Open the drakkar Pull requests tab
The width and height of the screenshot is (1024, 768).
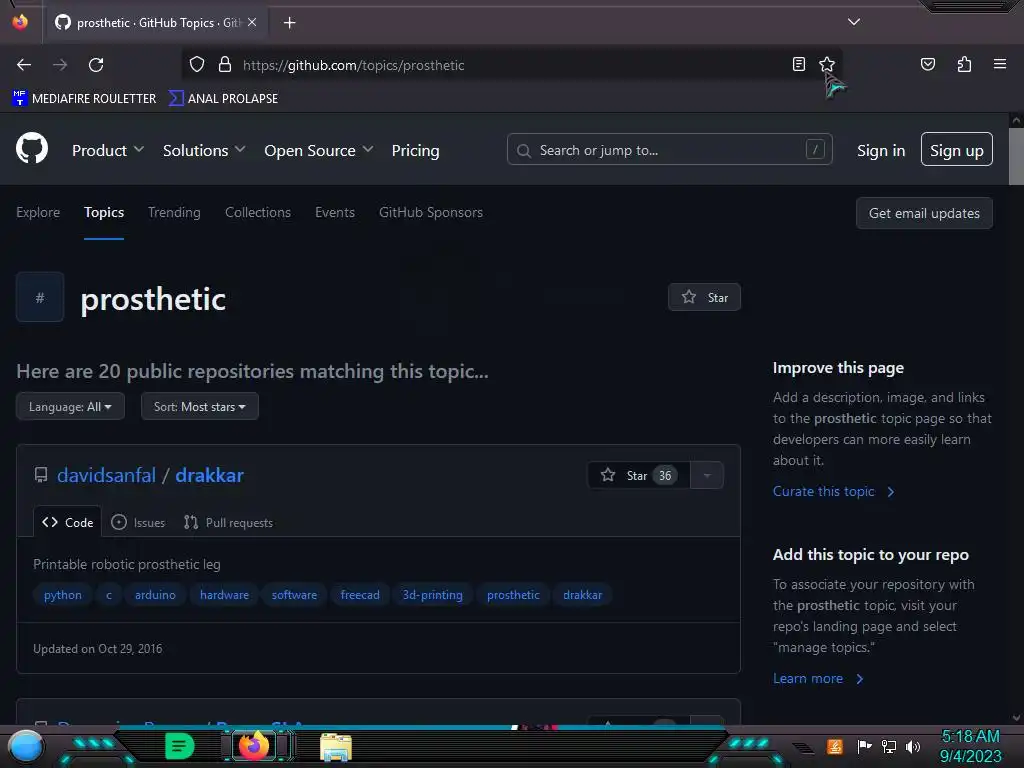pyautogui.click(x=229, y=522)
